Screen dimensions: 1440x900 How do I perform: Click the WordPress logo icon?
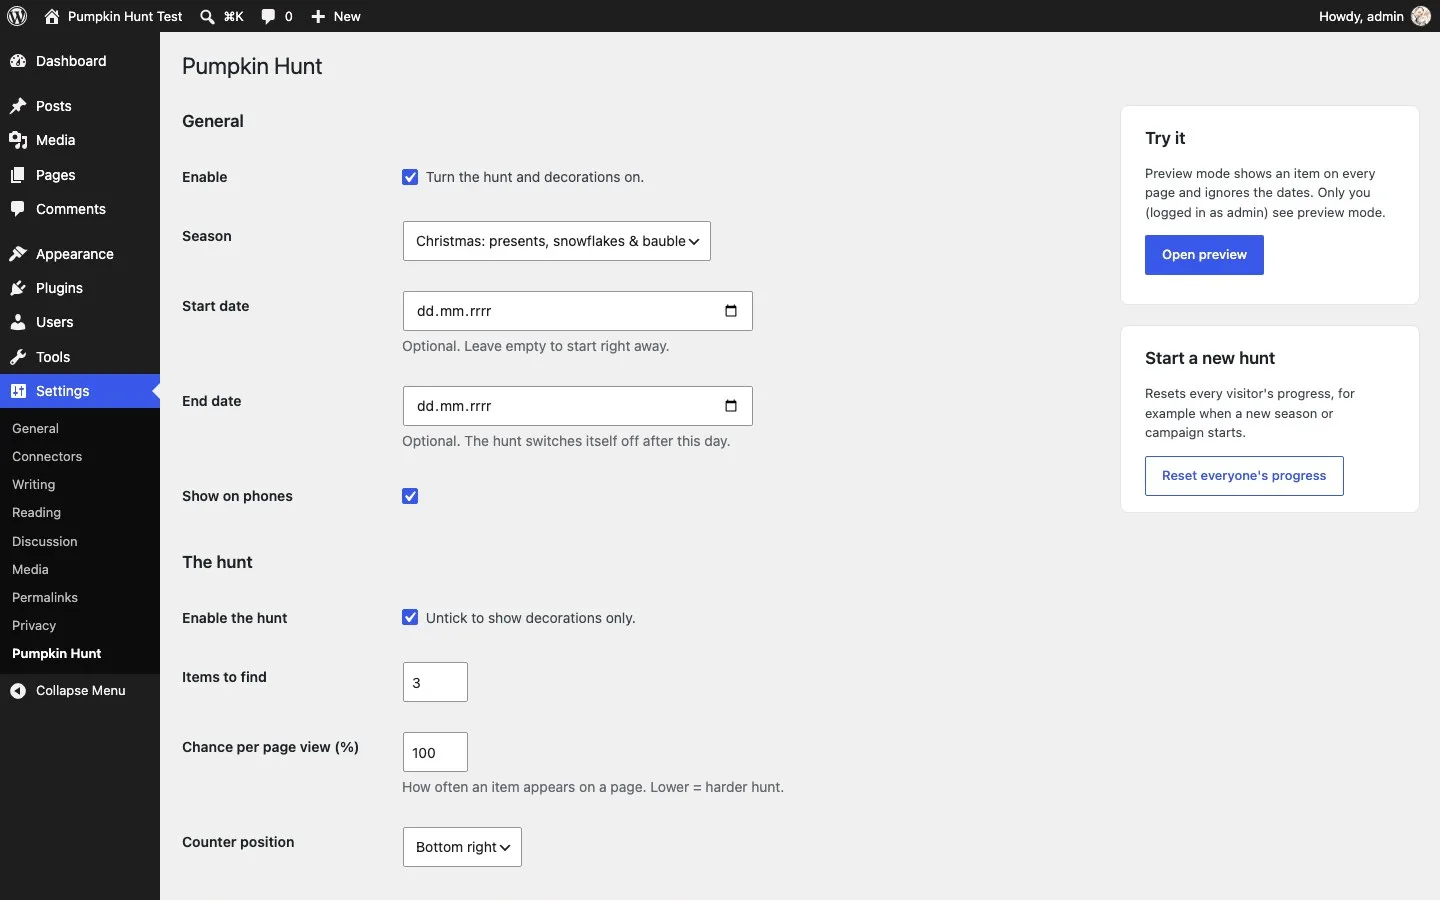click(17, 16)
